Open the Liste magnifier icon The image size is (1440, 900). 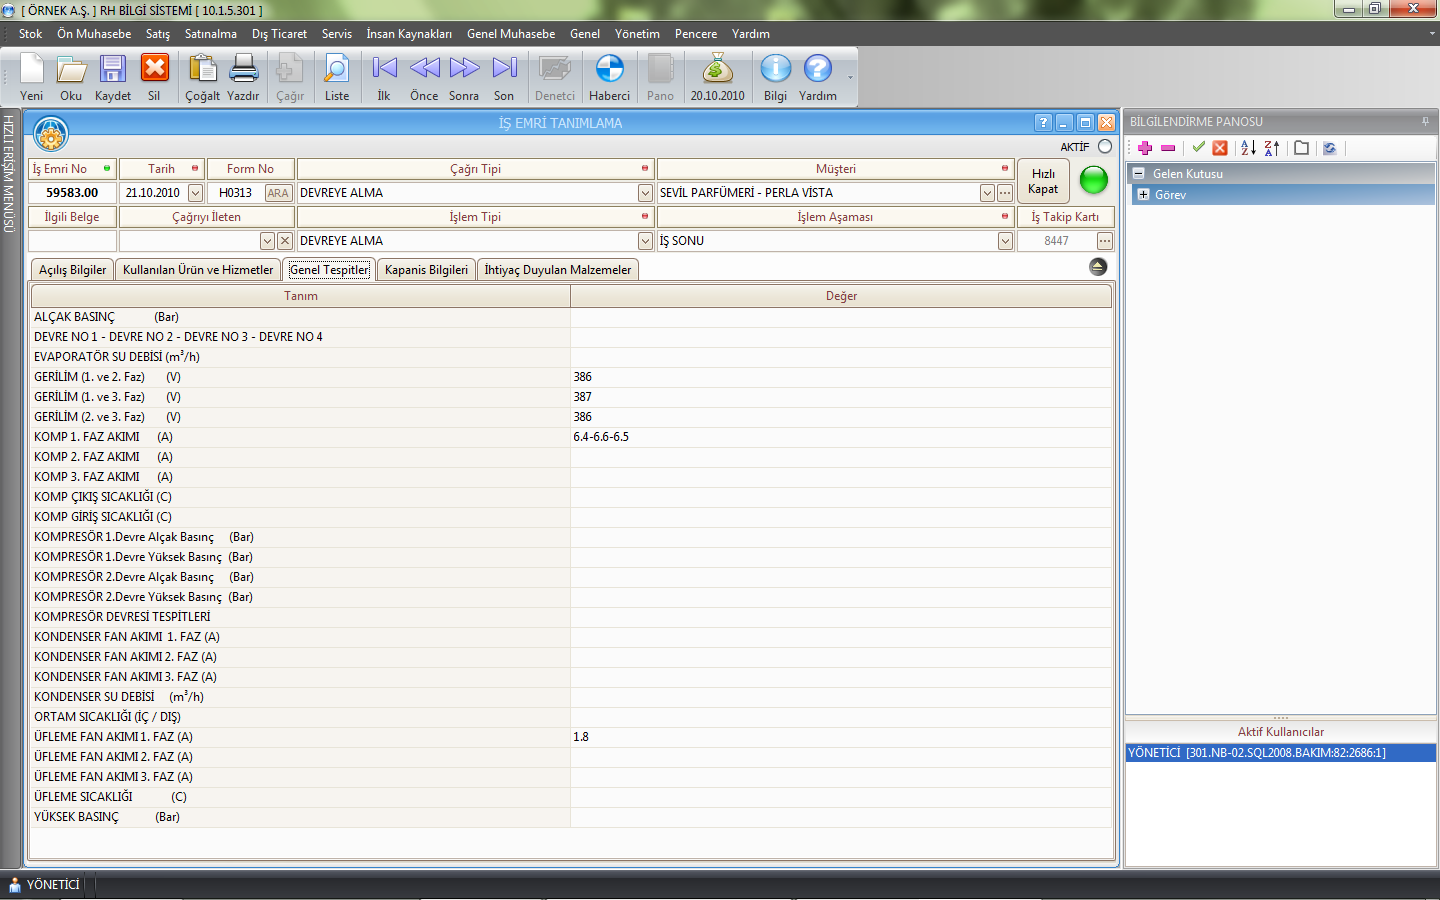337,70
